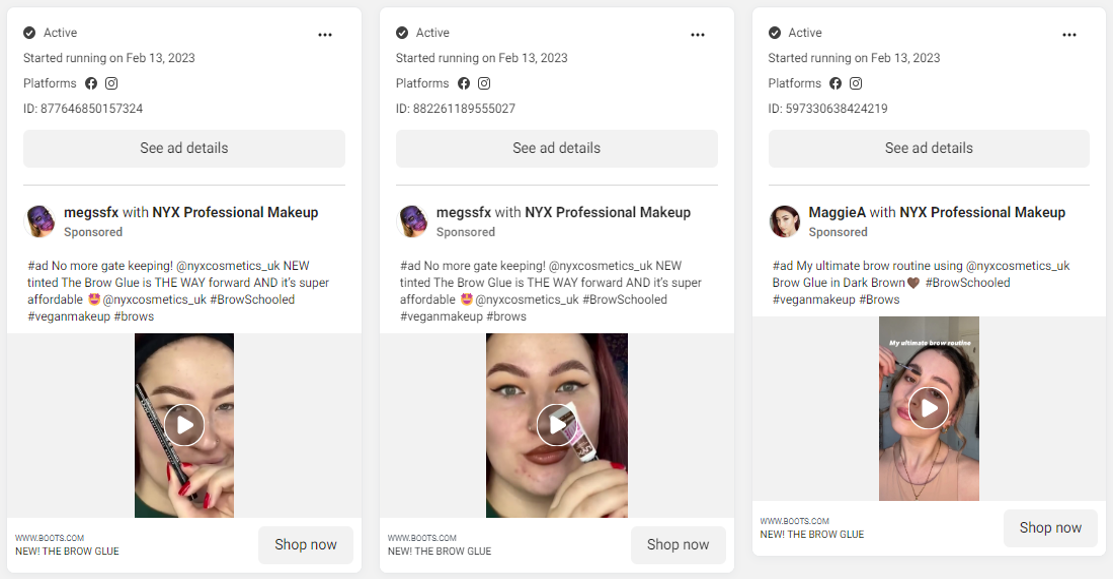The width and height of the screenshot is (1113, 579).
Task: Click WWW.BOOTS.COM link on MaggieA ad card
Action: [x=794, y=521]
